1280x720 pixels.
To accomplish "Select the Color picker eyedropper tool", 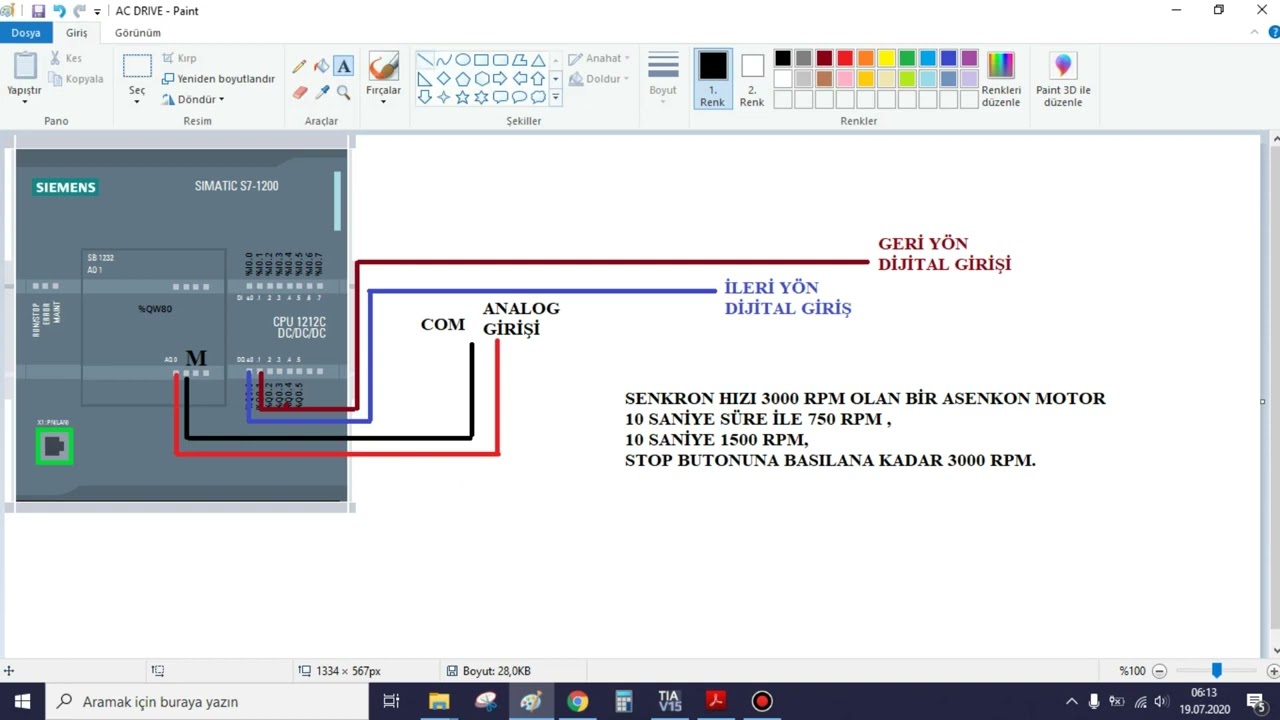I will click(x=321, y=92).
